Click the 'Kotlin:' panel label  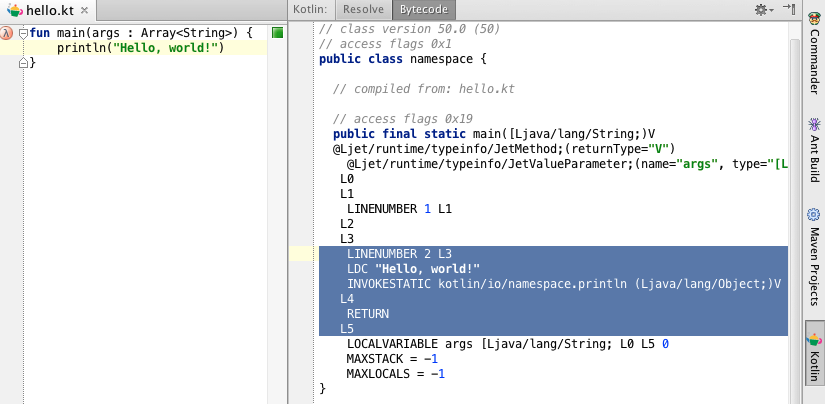pos(310,9)
